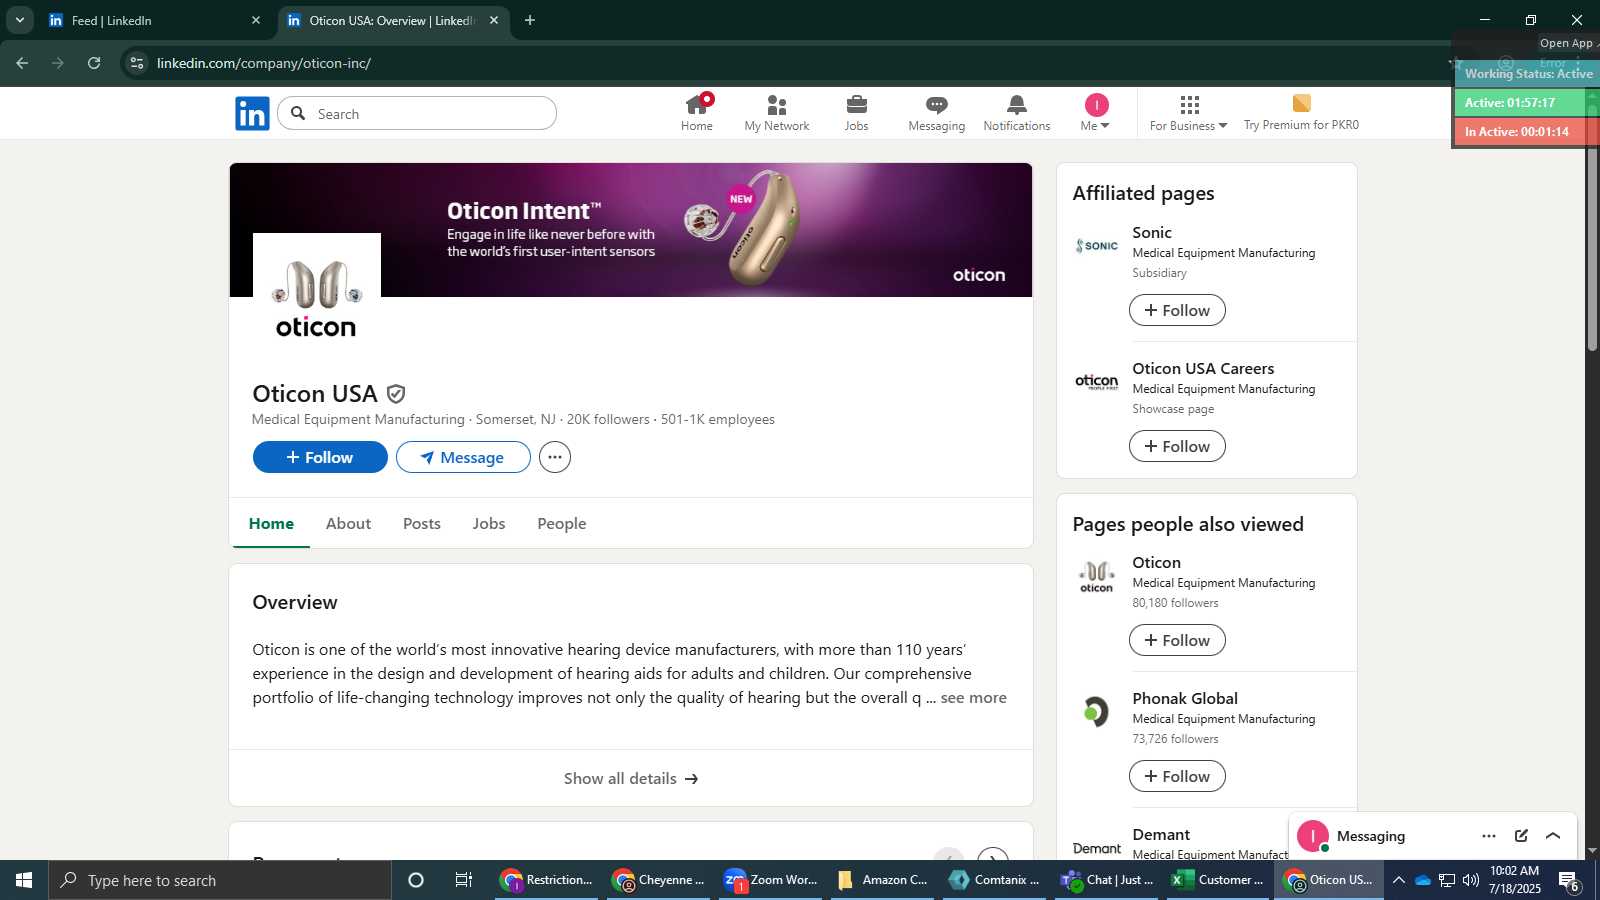Open Chat Teams taskbar app
This screenshot has width=1600, height=900.
(1107, 880)
